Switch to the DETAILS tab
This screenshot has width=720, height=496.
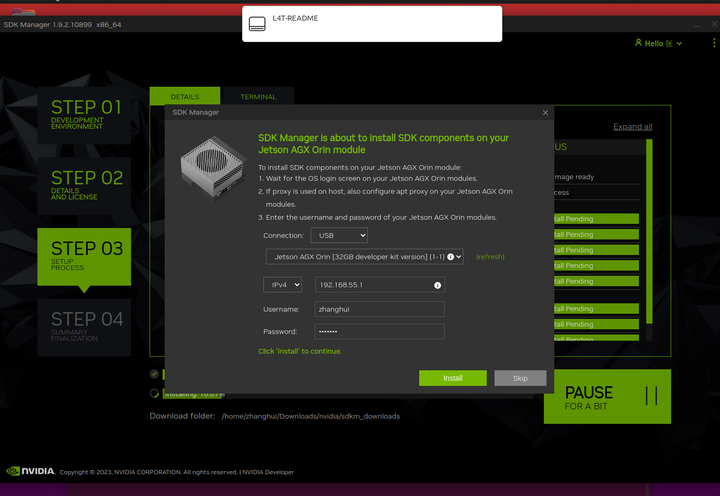(x=185, y=96)
